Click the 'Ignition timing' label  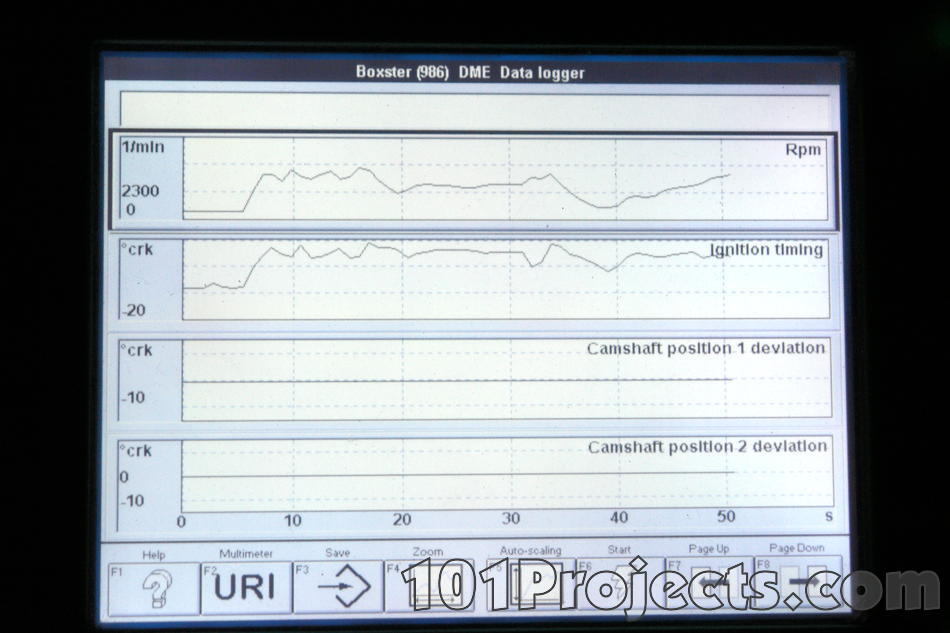[766, 250]
